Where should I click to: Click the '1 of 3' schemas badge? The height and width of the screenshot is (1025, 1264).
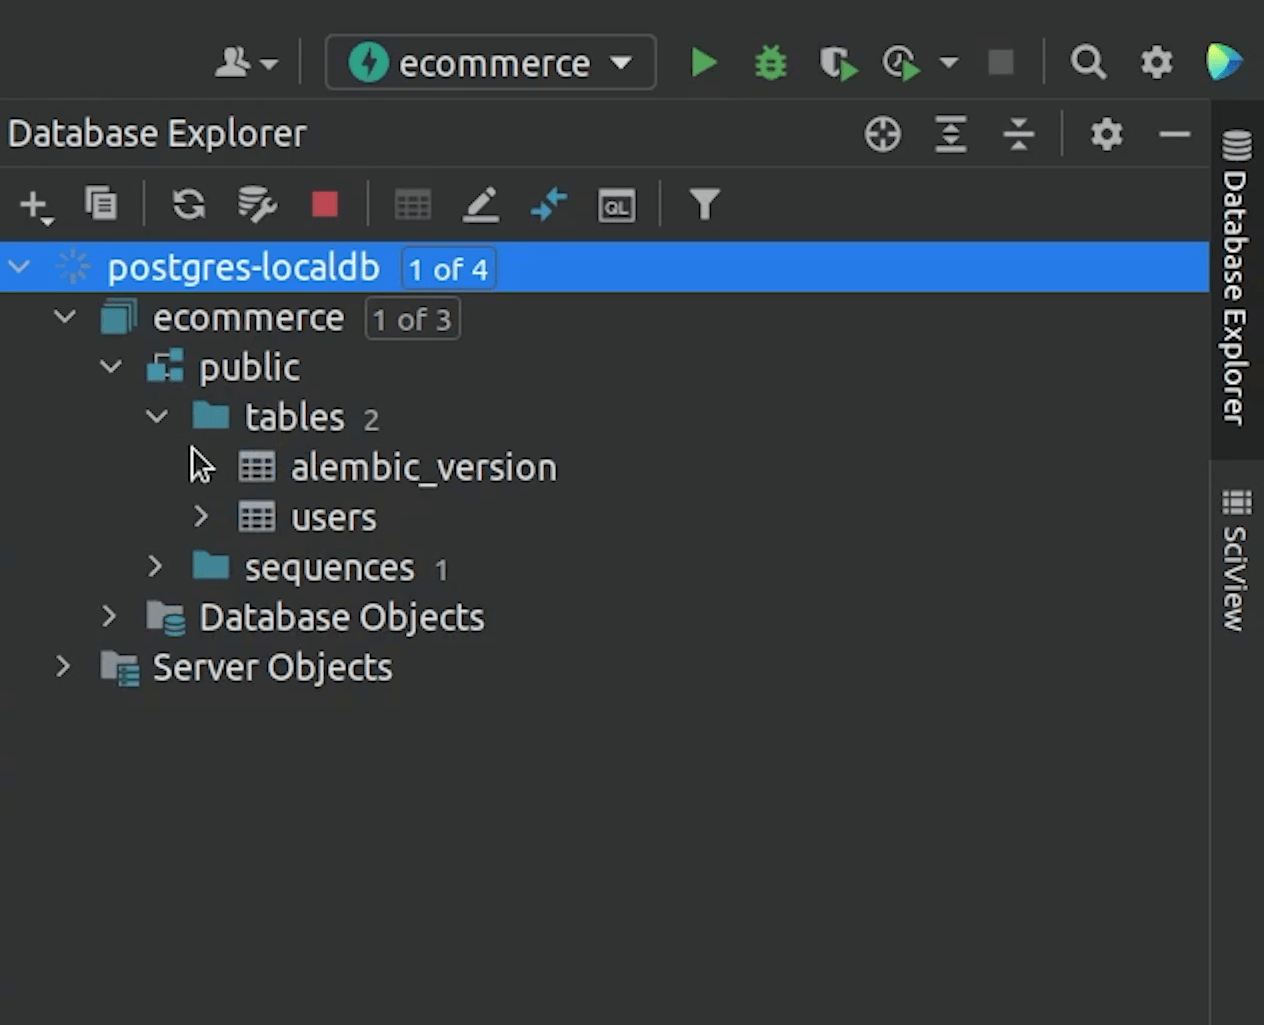coord(412,319)
